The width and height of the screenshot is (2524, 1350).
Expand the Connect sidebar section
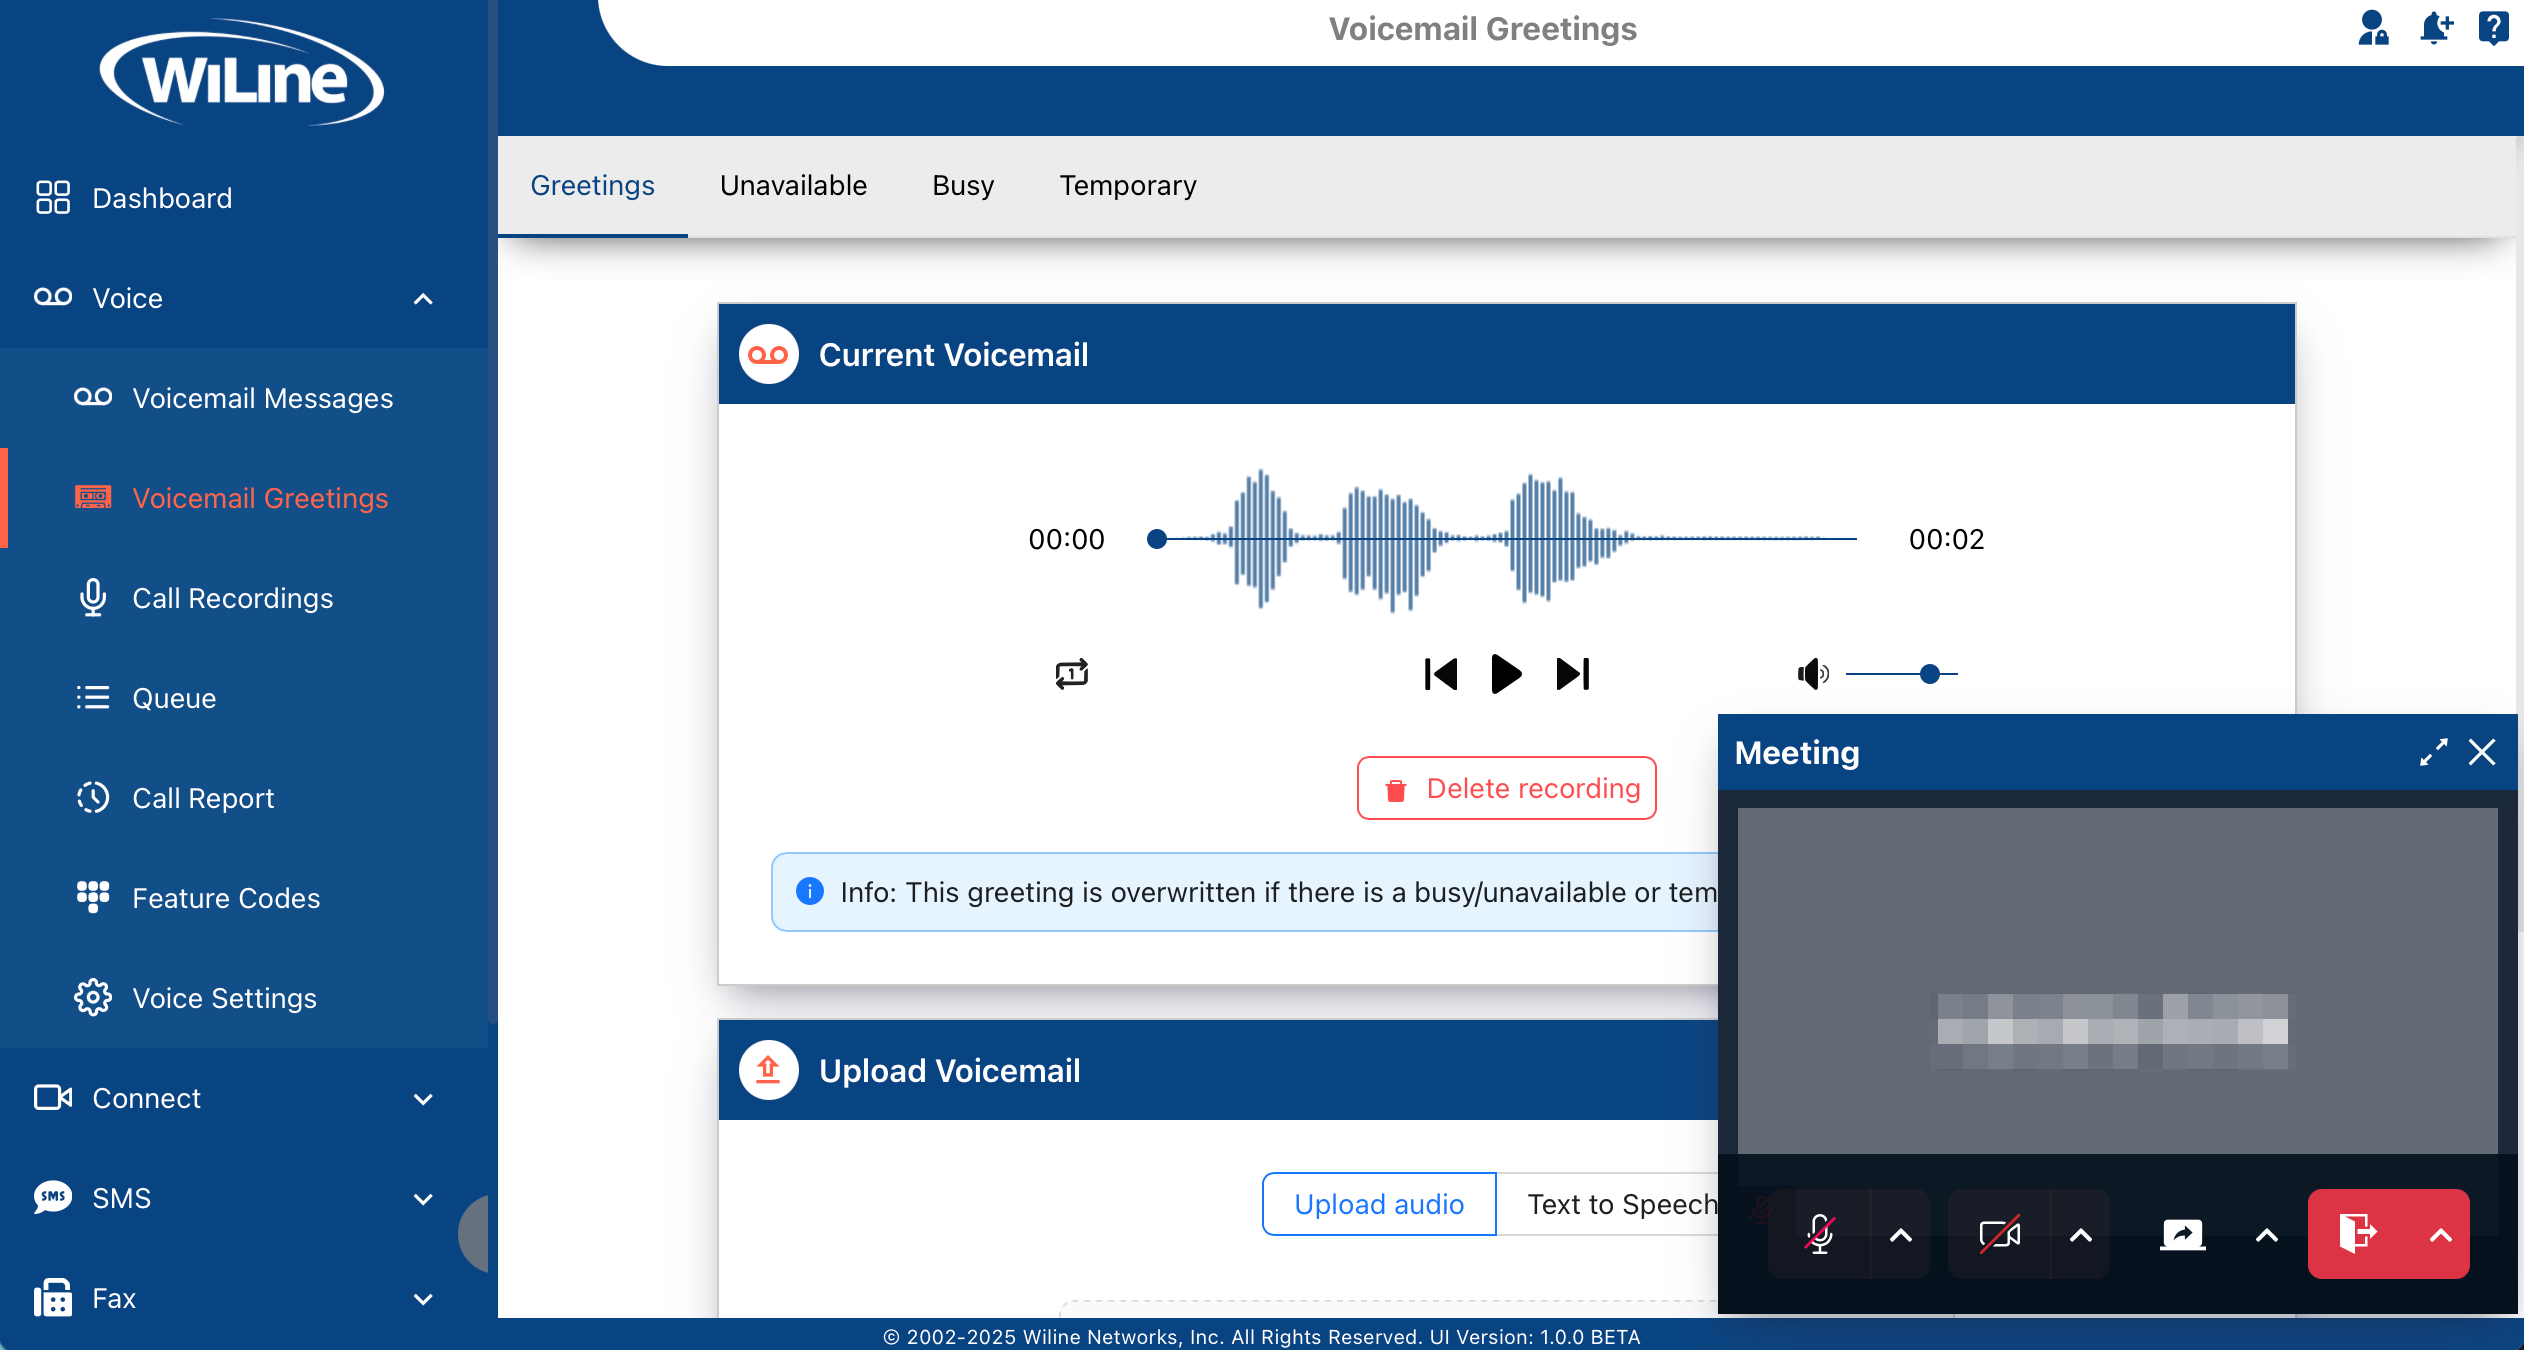tap(423, 1098)
